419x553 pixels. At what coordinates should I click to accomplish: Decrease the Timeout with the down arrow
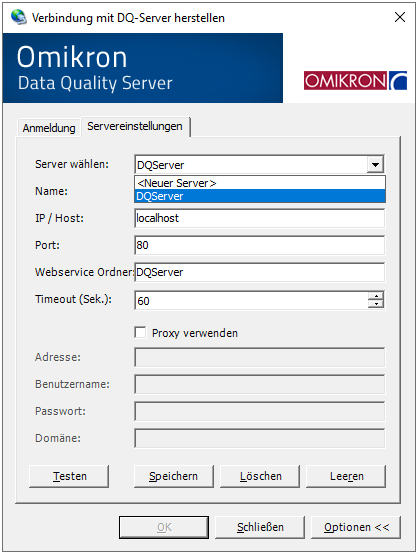click(376, 304)
